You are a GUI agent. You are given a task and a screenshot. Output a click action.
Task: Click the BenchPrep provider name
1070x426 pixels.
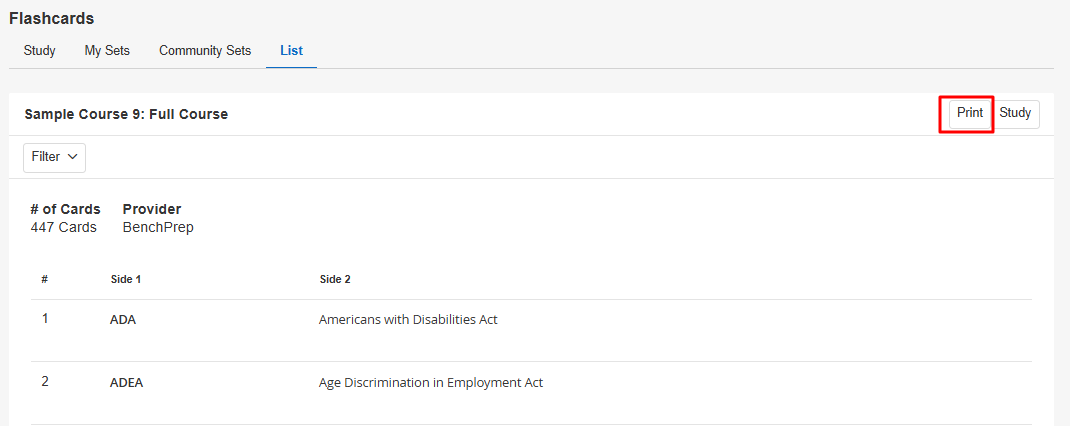158,227
